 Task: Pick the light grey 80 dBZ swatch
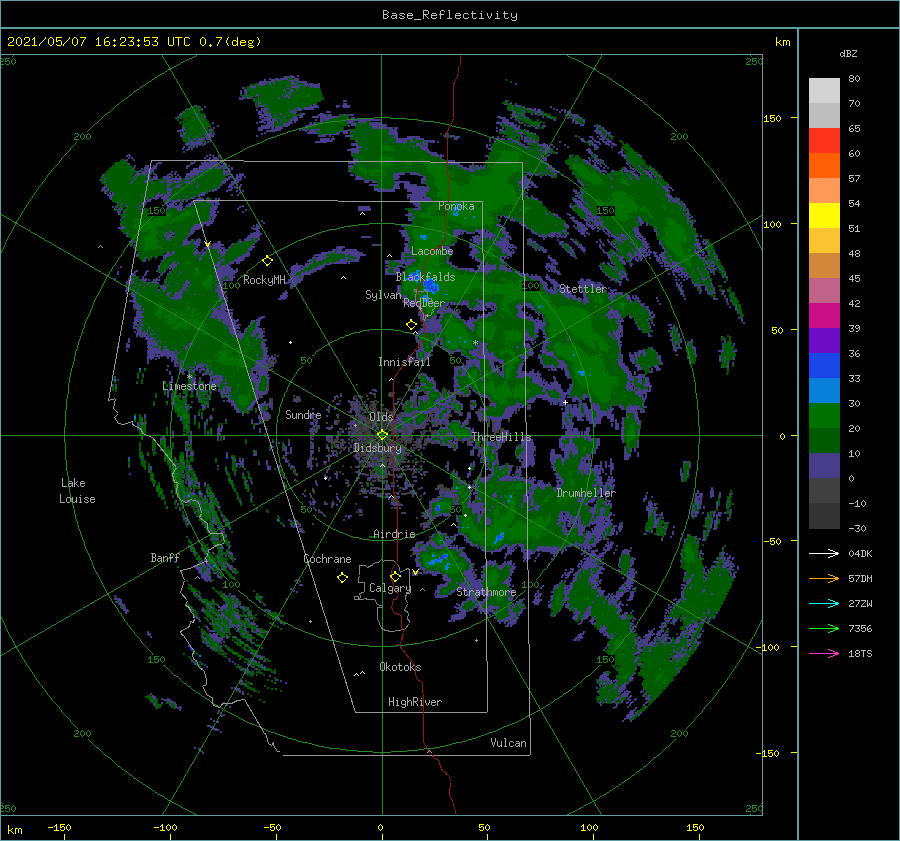tap(824, 90)
